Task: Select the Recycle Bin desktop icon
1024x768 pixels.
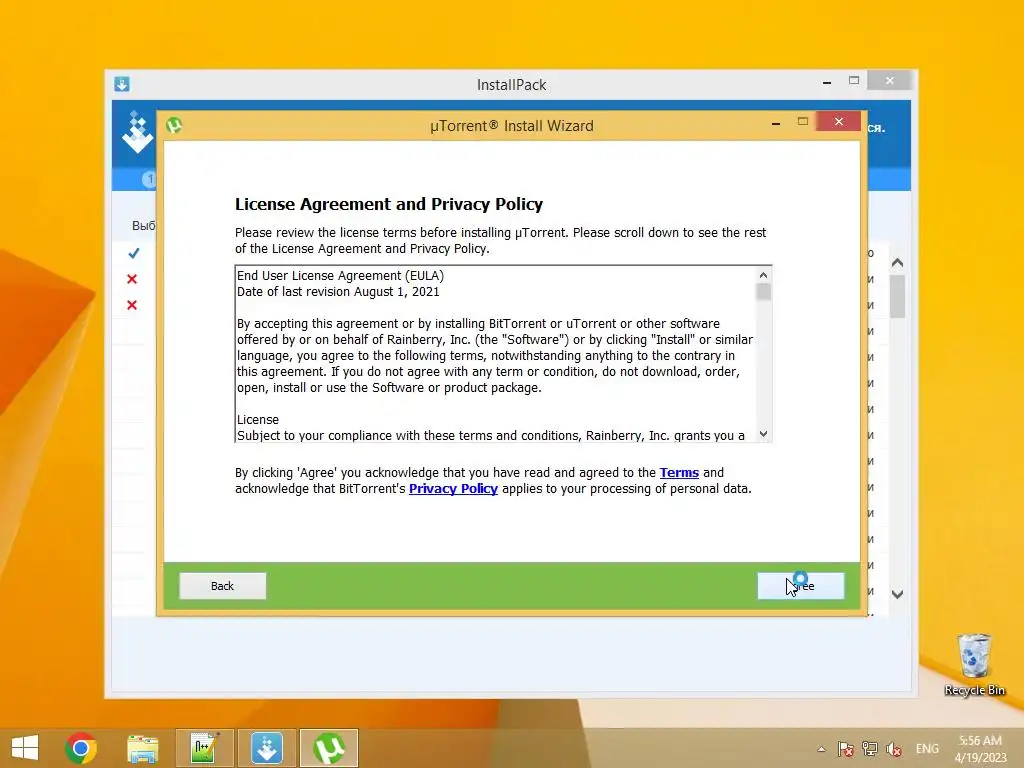Action: (974, 665)
